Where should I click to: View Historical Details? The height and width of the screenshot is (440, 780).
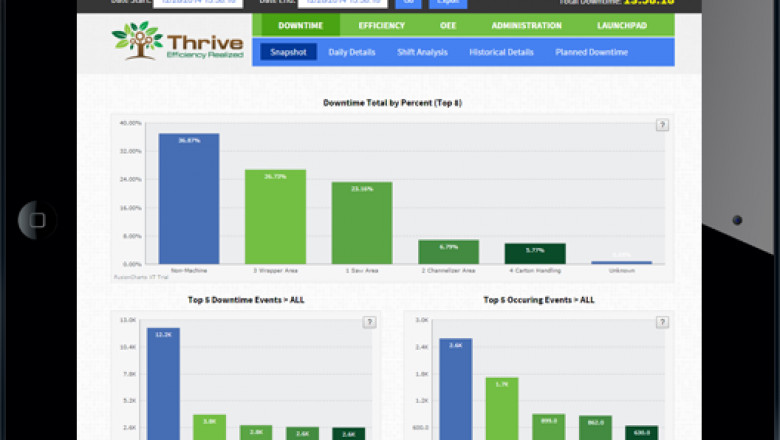point(501,52)
